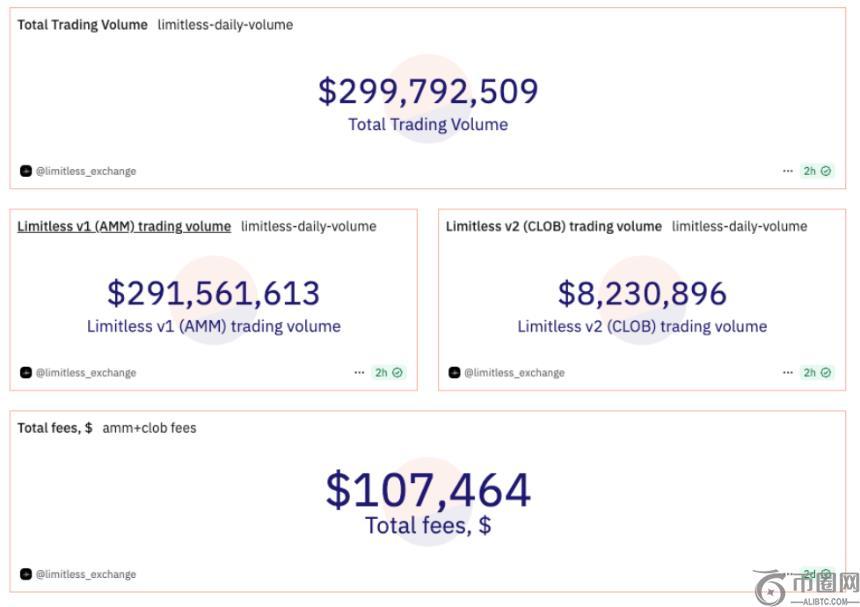
Task: Open 'Limitless v2 (CLOB) trading volume' title link
Action: [553, 226]
